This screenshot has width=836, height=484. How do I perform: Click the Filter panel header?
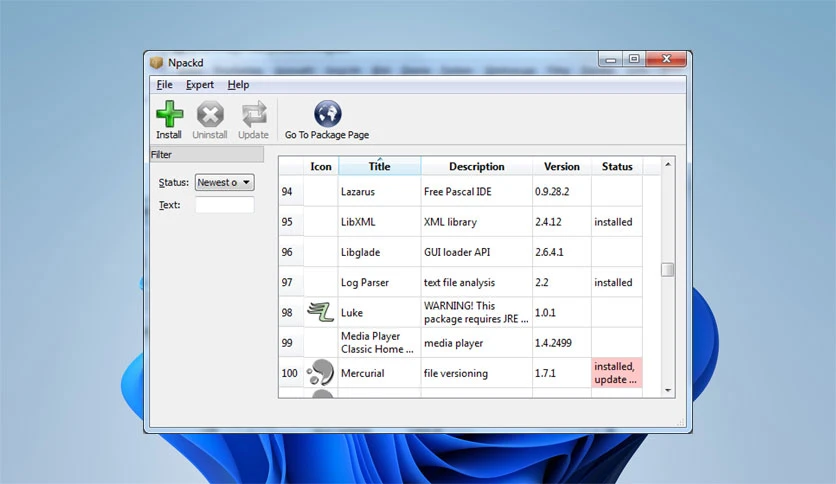click(207, 155)
